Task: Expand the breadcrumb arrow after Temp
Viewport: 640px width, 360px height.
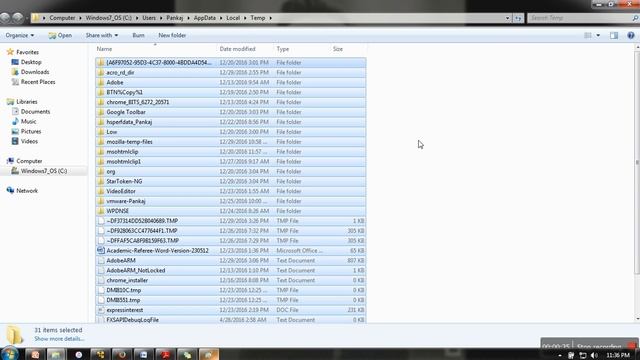Action: pyautogui.click(x=270, y=18)
